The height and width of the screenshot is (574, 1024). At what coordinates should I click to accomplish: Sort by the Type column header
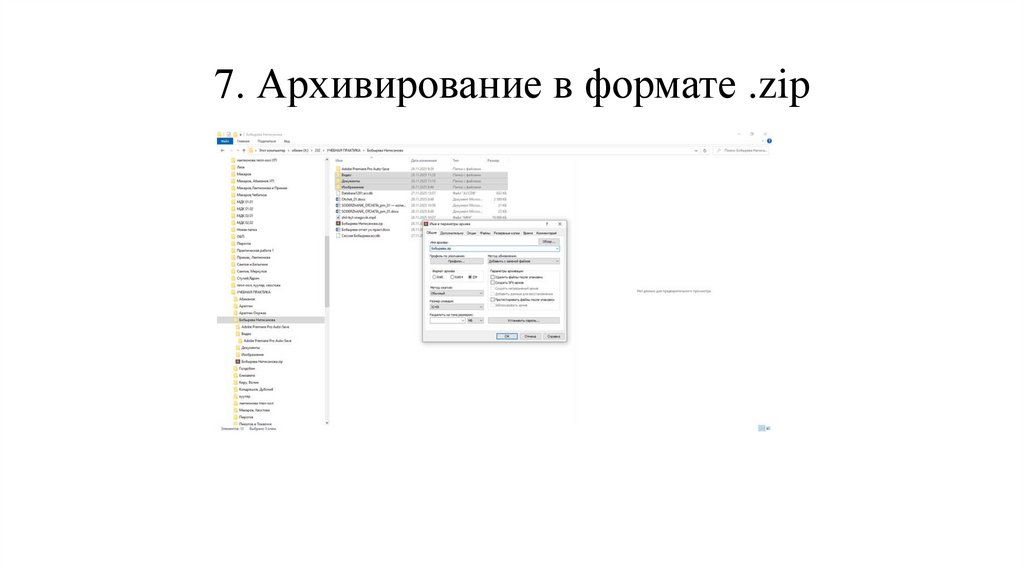(x=456, y=161)
